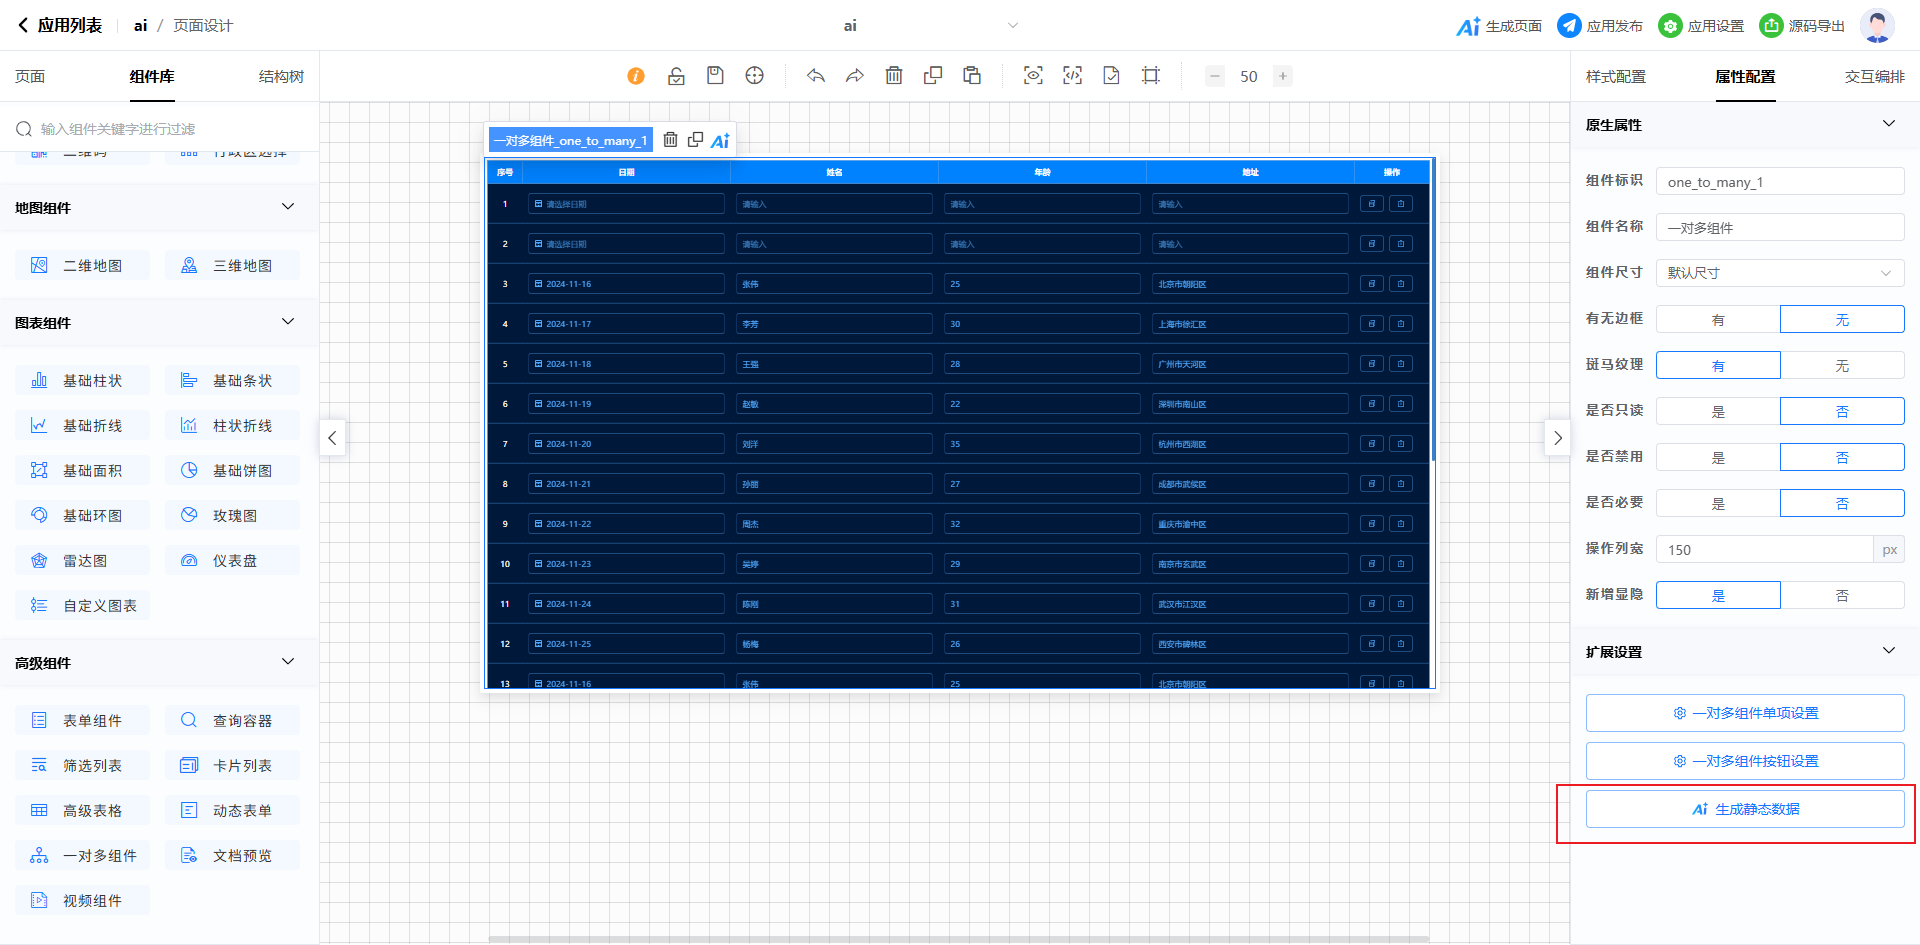Viewport: 1920px width, 945px height.
Task: Set 有无边框 to 有
Action: pyautogui.click(x=1718, y=320)
